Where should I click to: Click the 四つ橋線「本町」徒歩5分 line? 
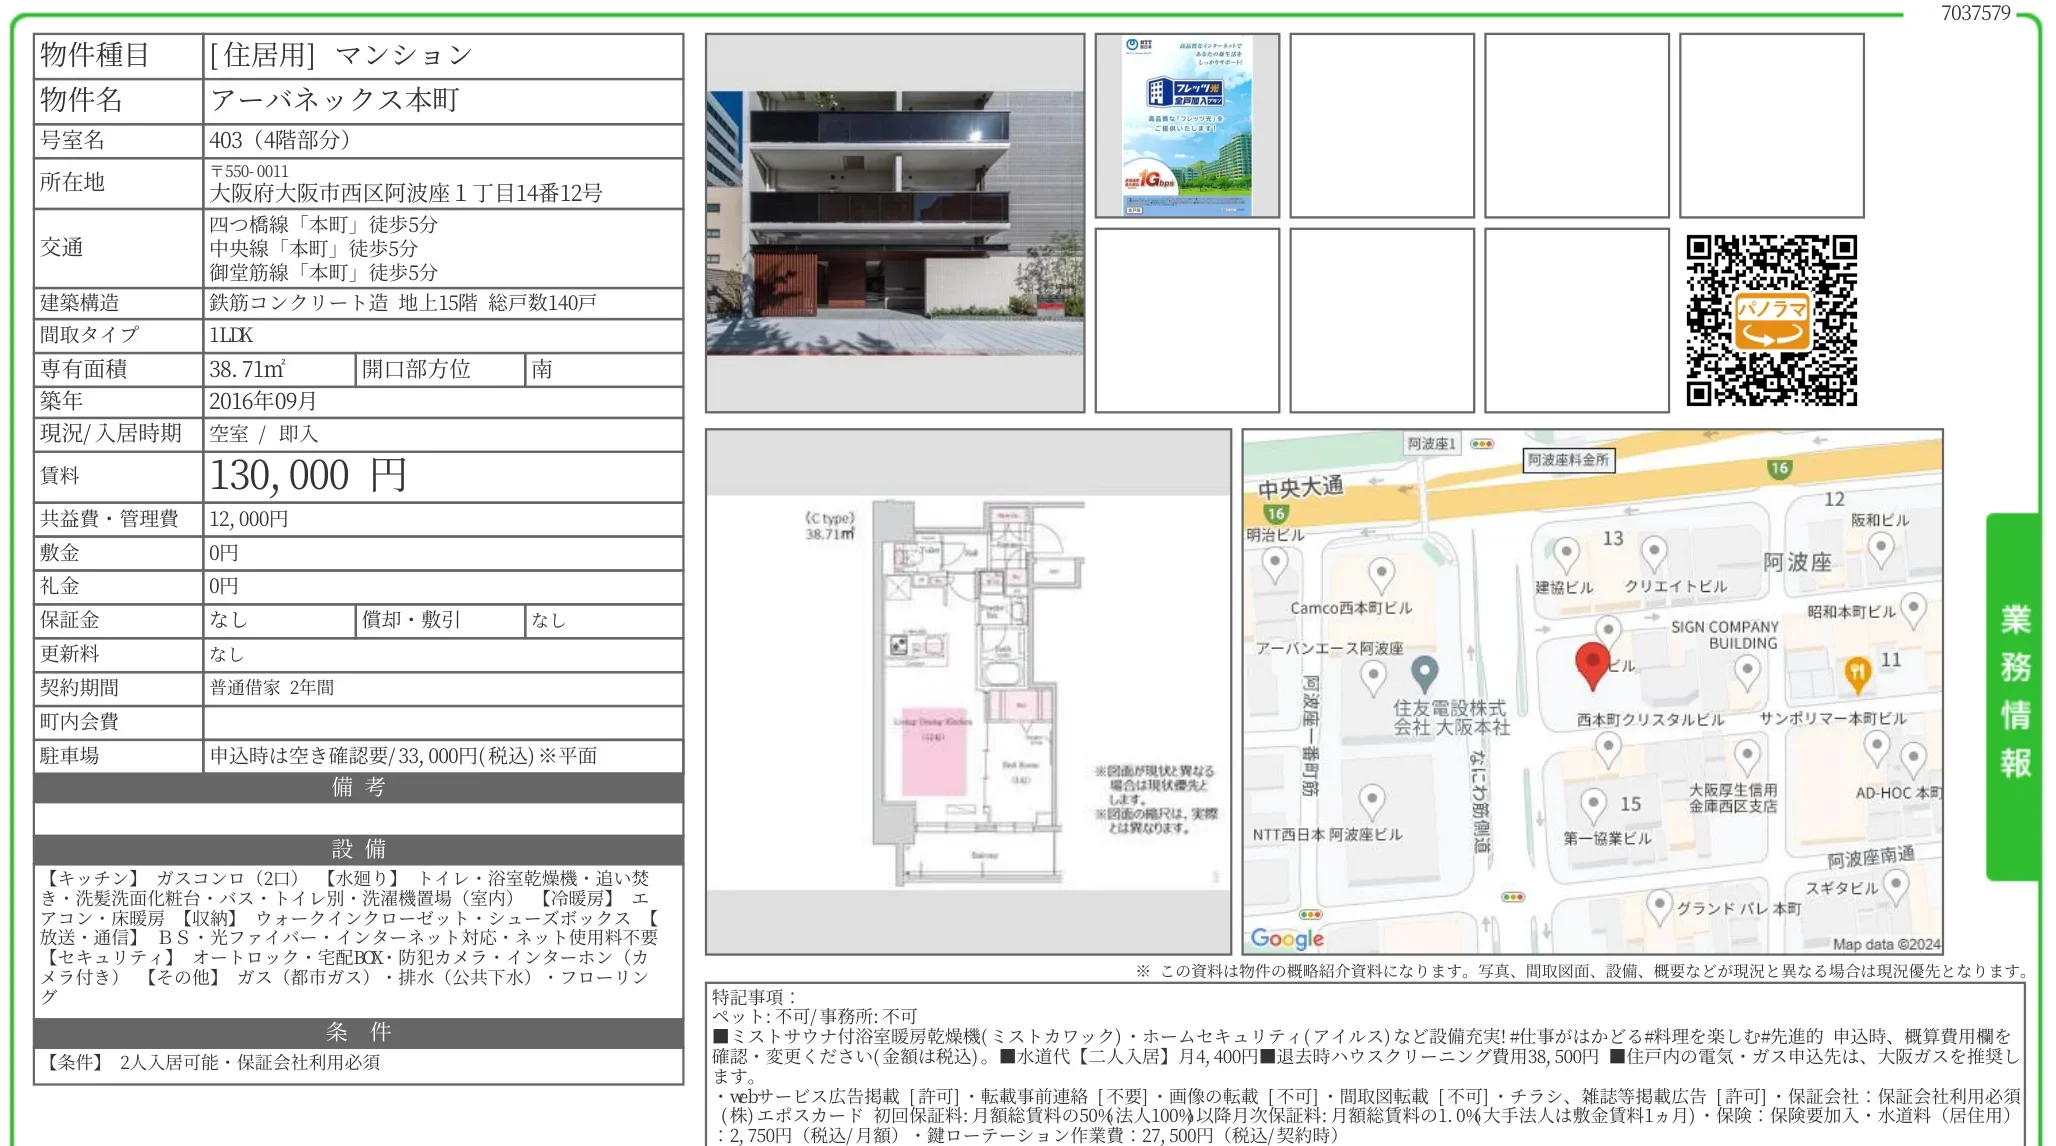tap(324, 225)
